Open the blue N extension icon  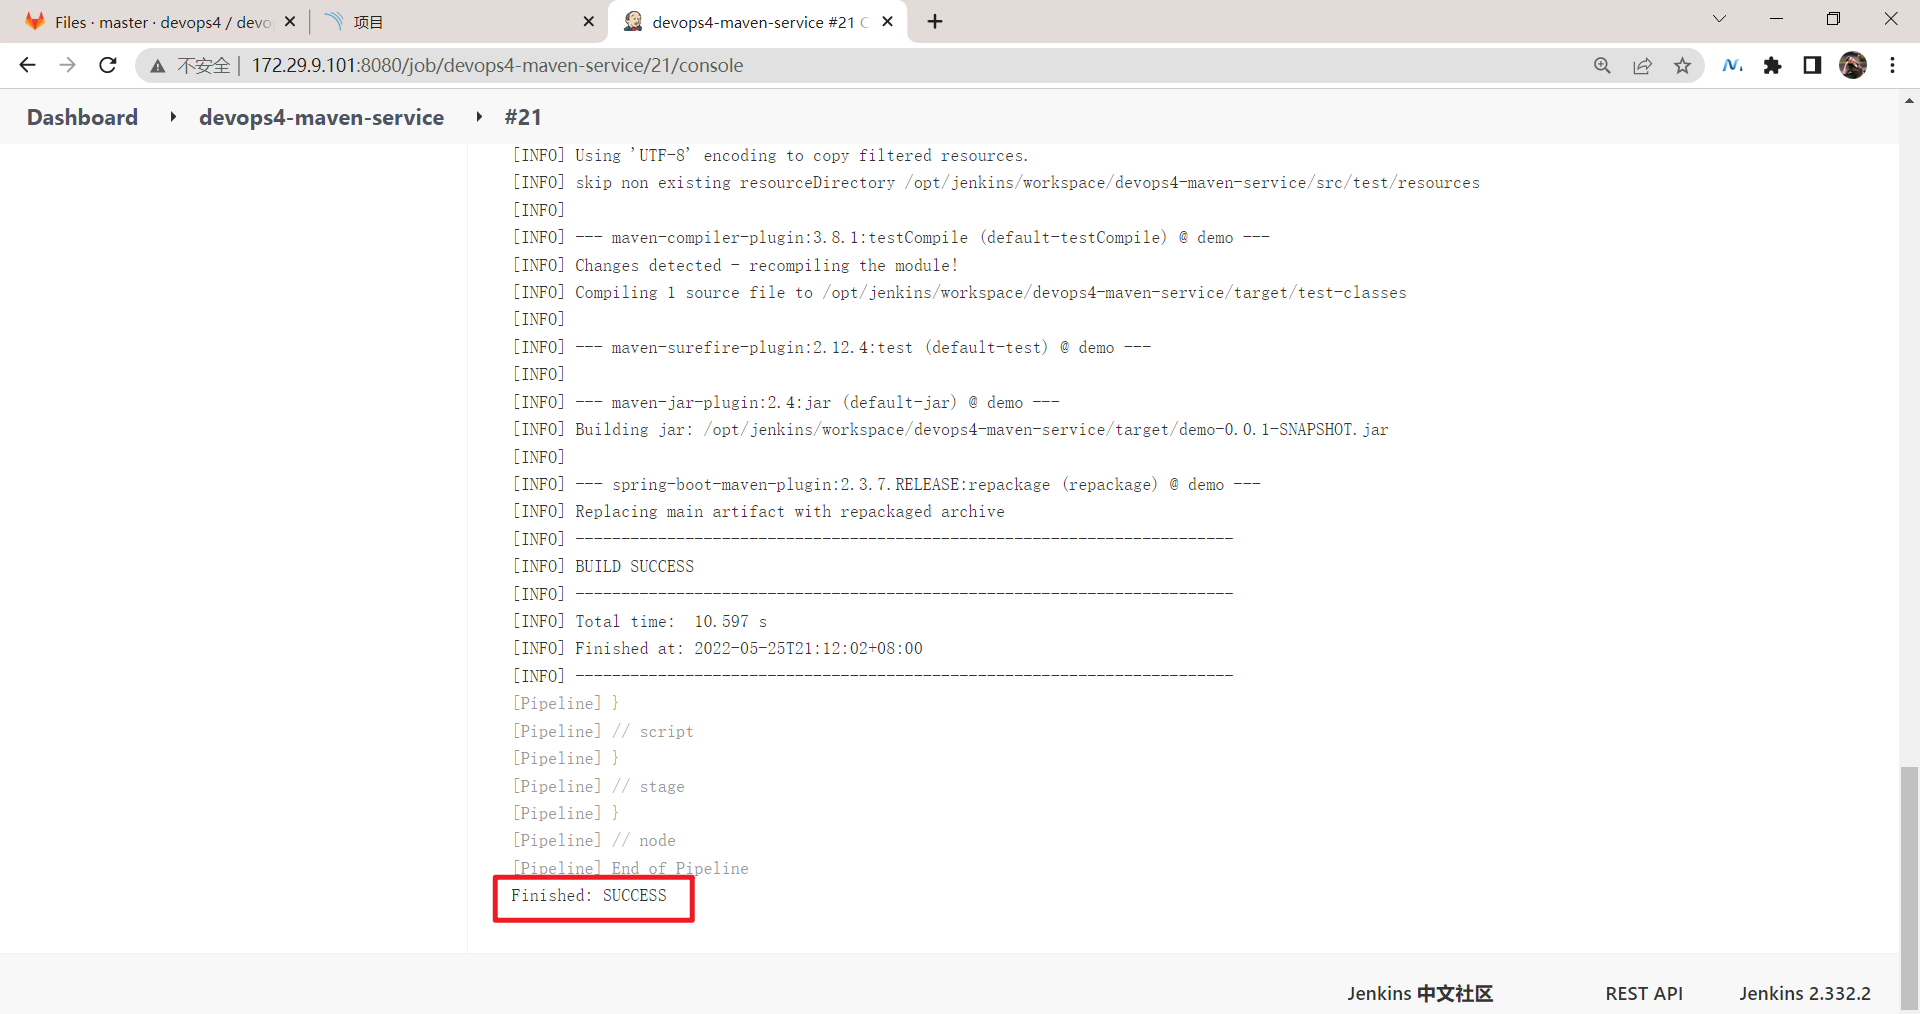[1732, 65]
